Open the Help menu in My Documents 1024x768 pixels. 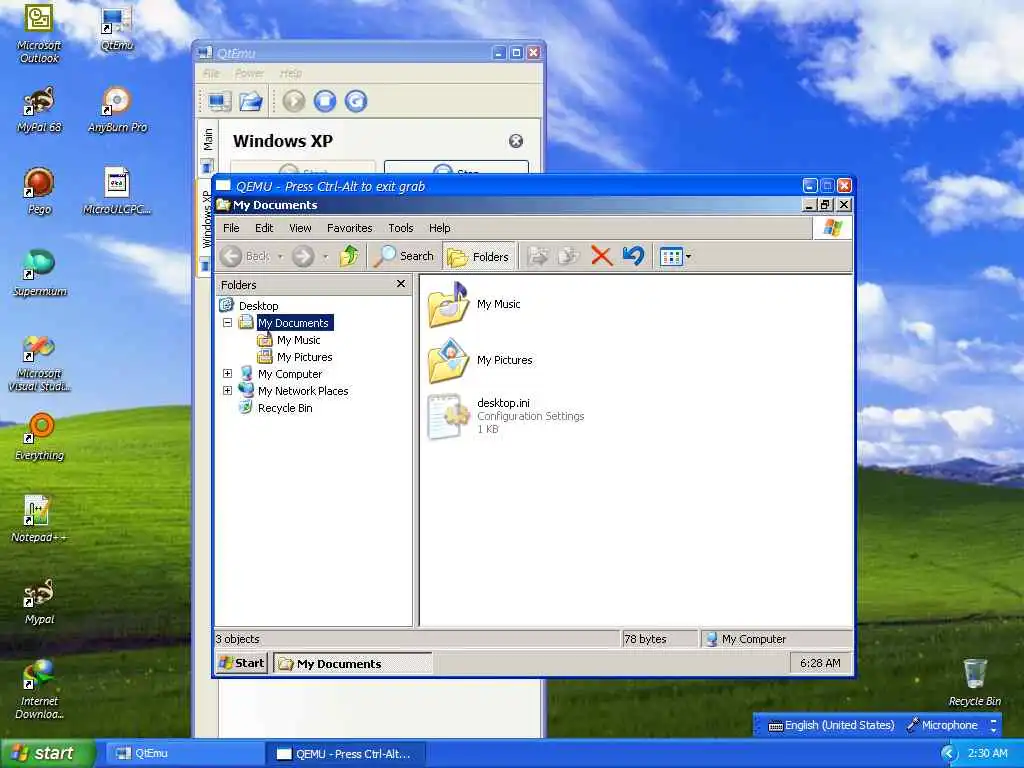(x=440, y=228)
